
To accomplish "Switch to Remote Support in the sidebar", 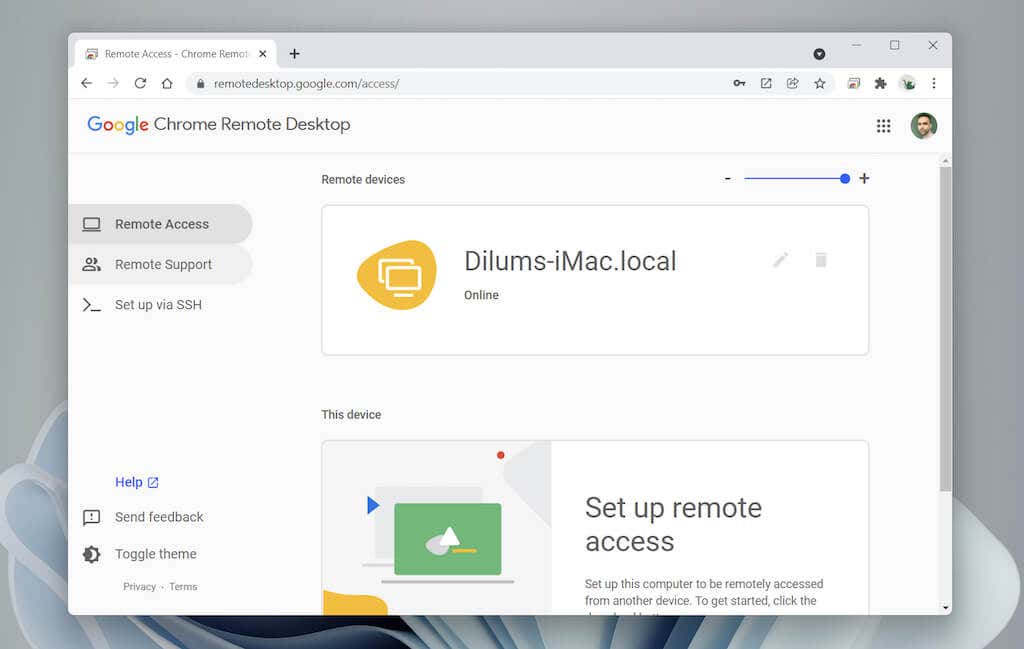I will (160, 264).
